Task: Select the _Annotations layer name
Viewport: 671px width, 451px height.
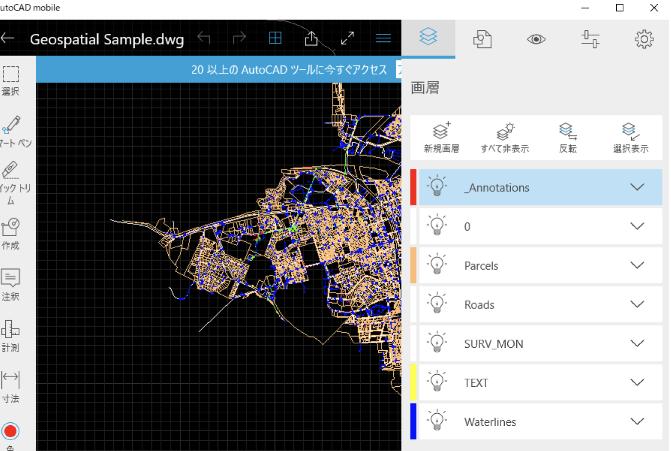Action: click(497, 187)
